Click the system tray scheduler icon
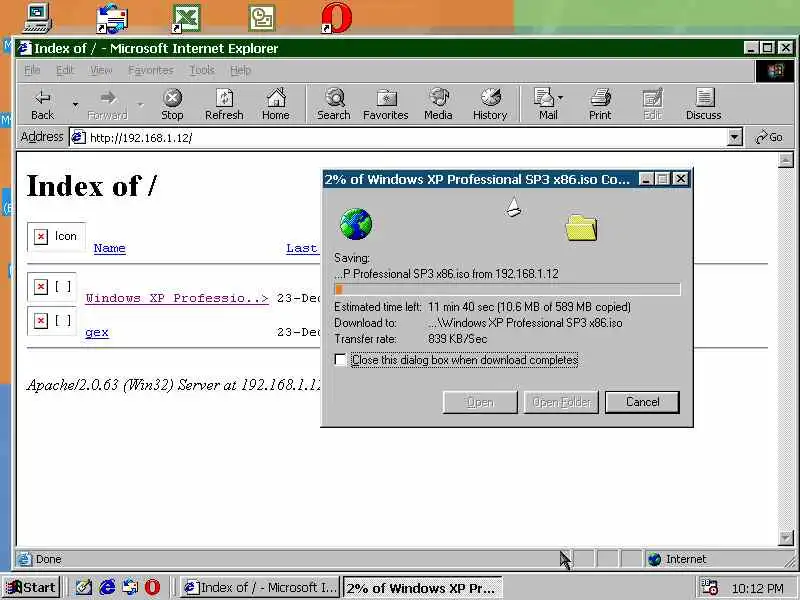The height and width of the screenshot is (600, 800). click(x=709, y=587)
